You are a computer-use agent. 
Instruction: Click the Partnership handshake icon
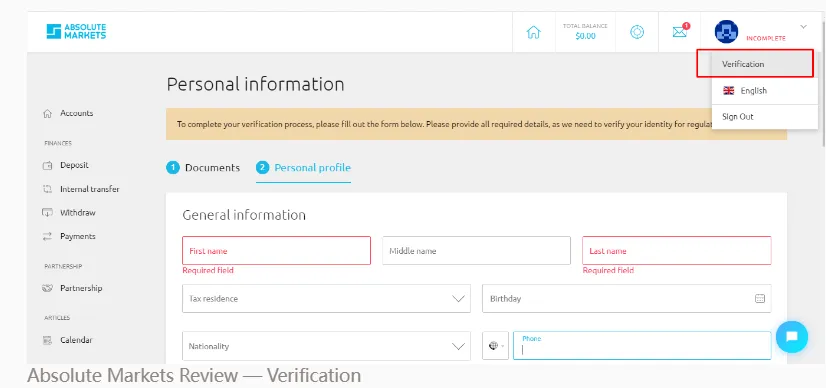47,288
